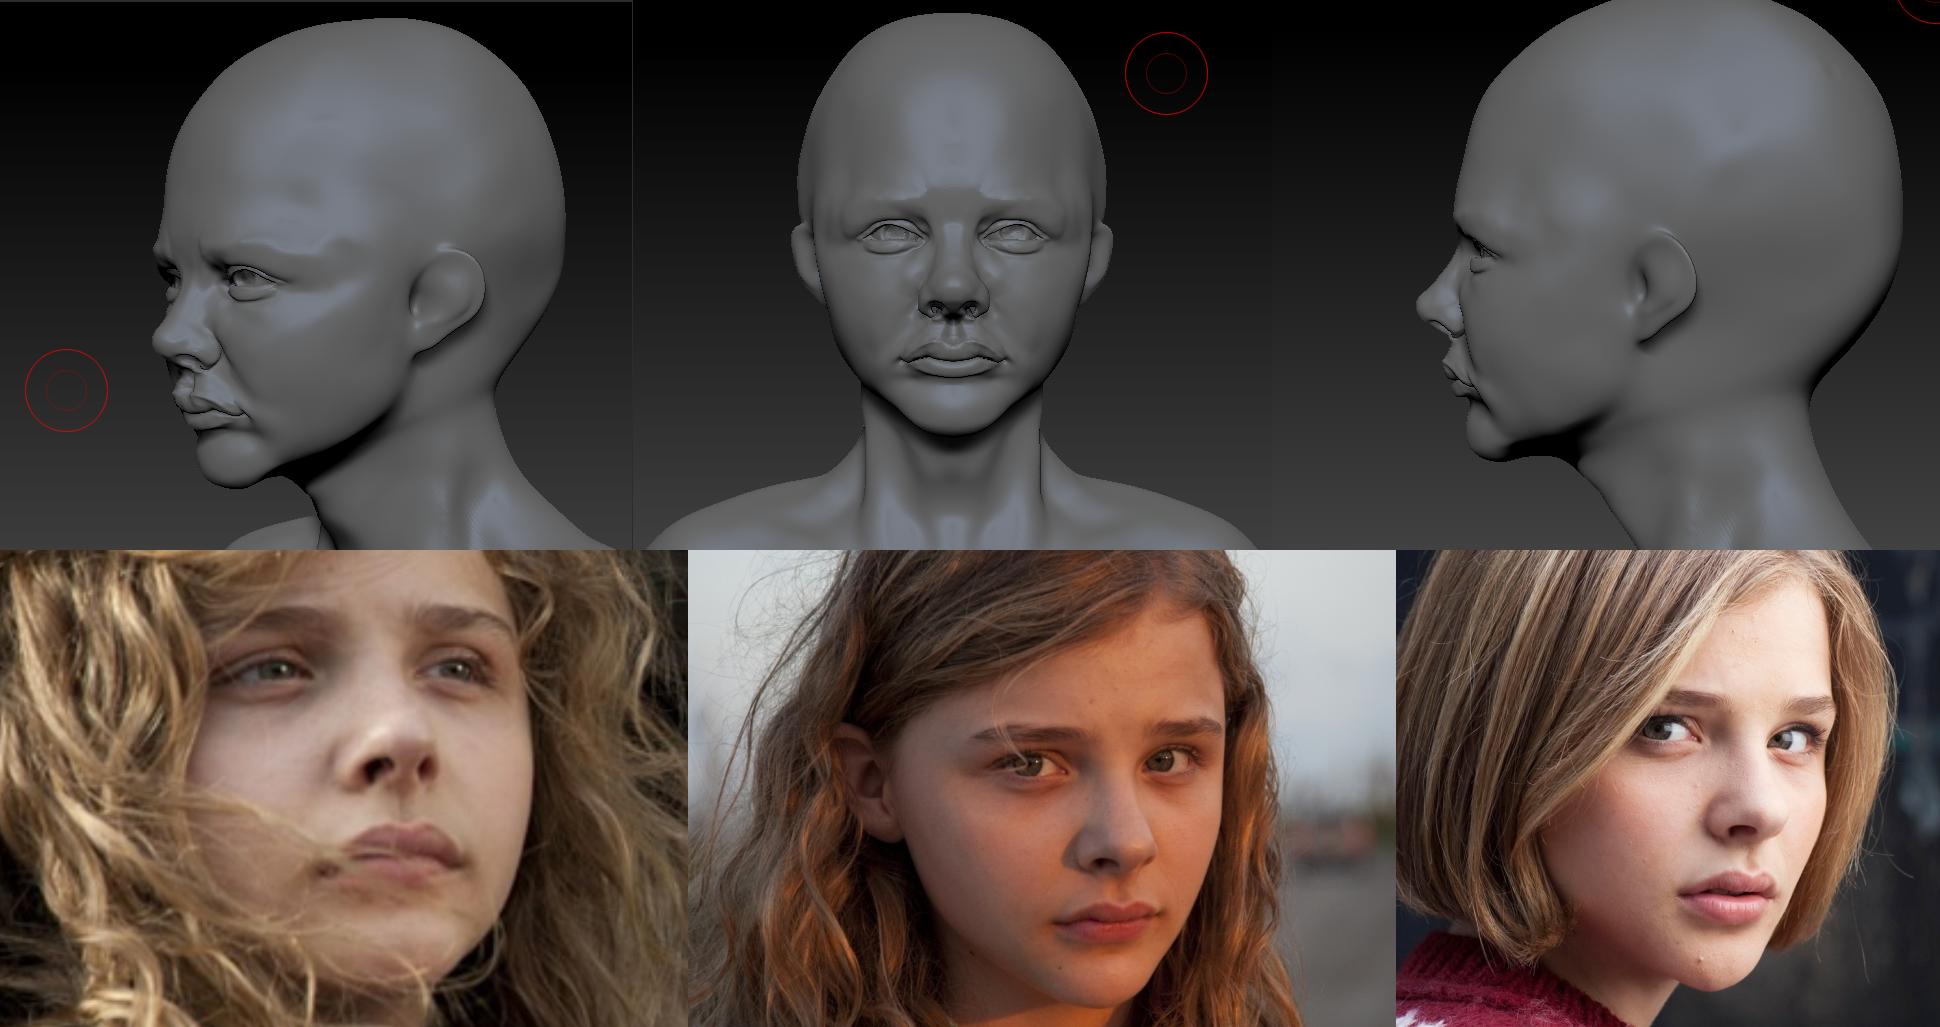Open the curly blonde hair reference photo
This screenshot has width=1940, height=1027.
coord(344,788)
